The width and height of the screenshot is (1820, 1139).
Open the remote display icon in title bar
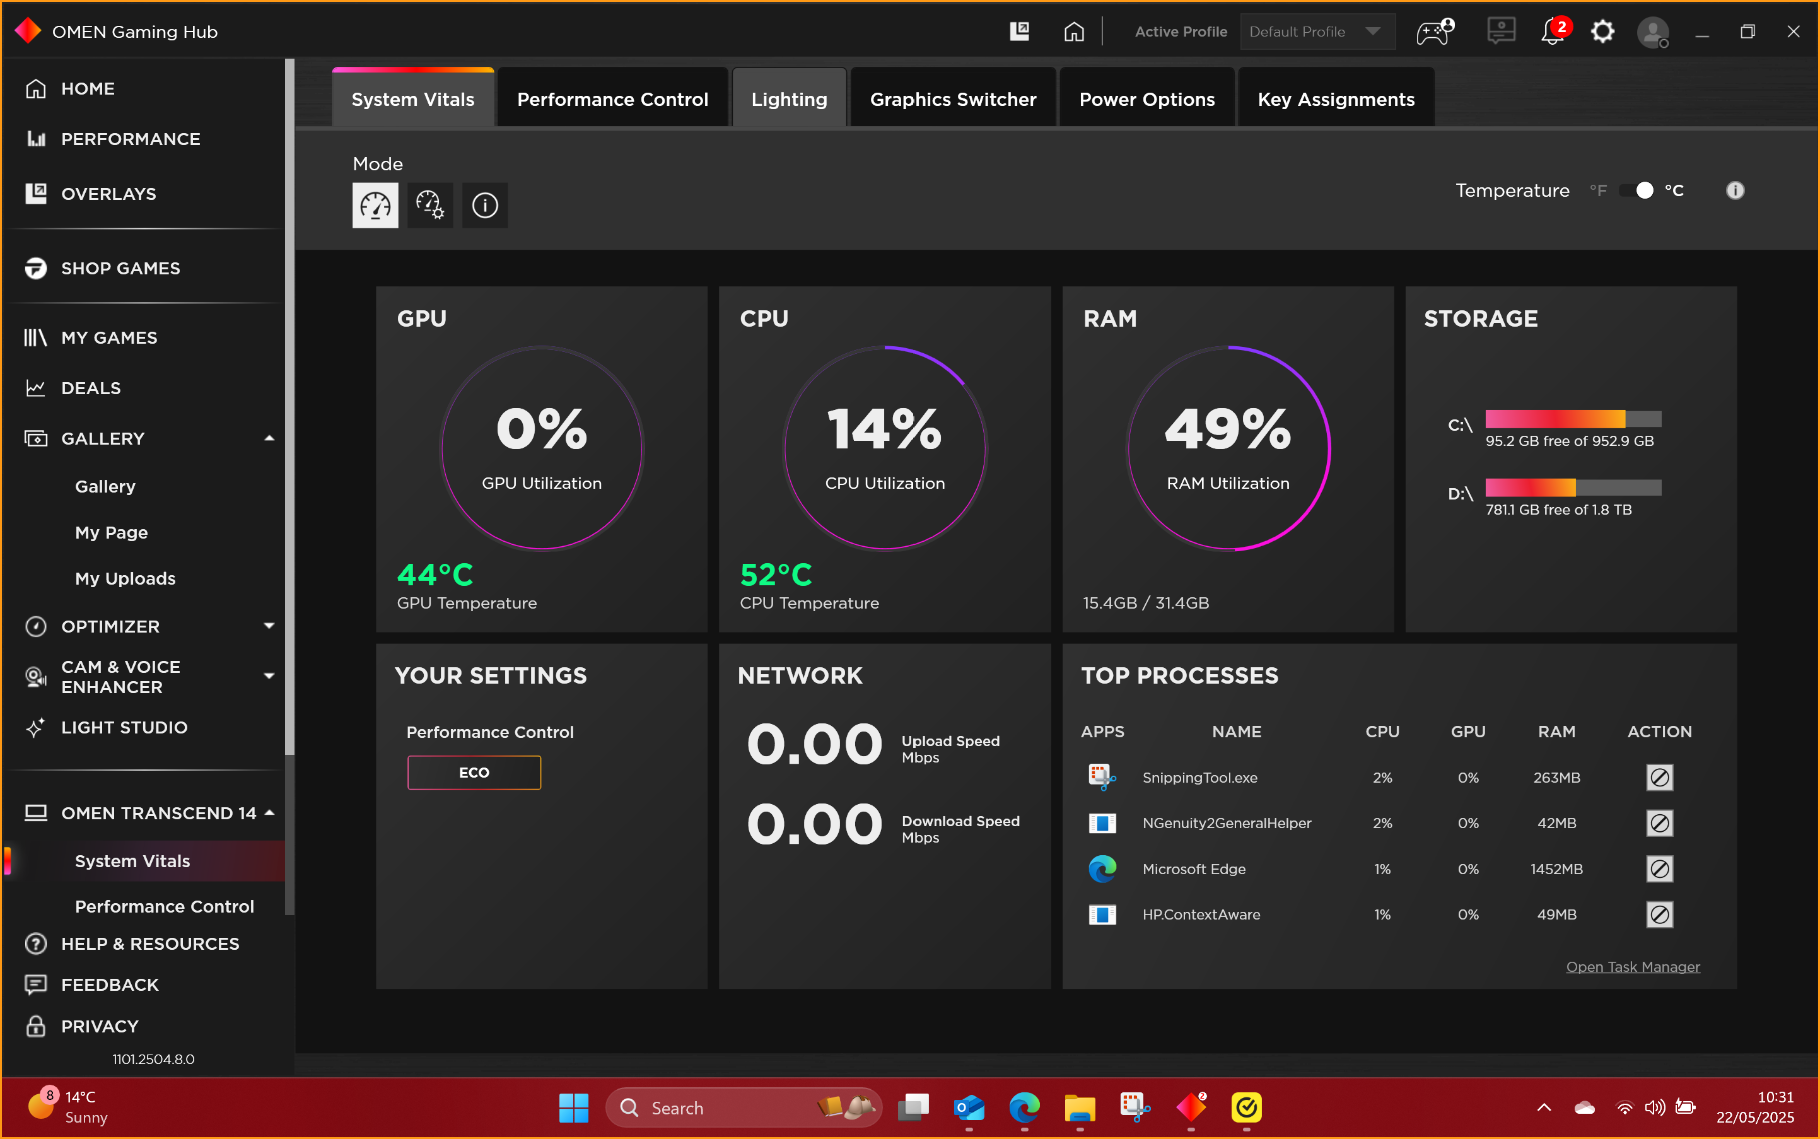[x=1501, y=32]
